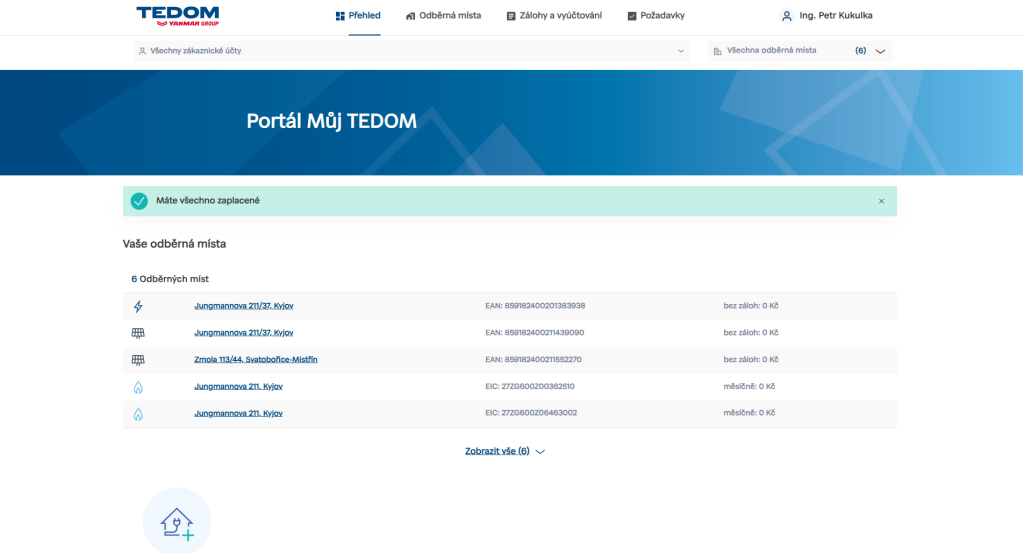Go to the Odběrná místa tab
This screenshot has width=1024, height=553.
click(443, 16)
